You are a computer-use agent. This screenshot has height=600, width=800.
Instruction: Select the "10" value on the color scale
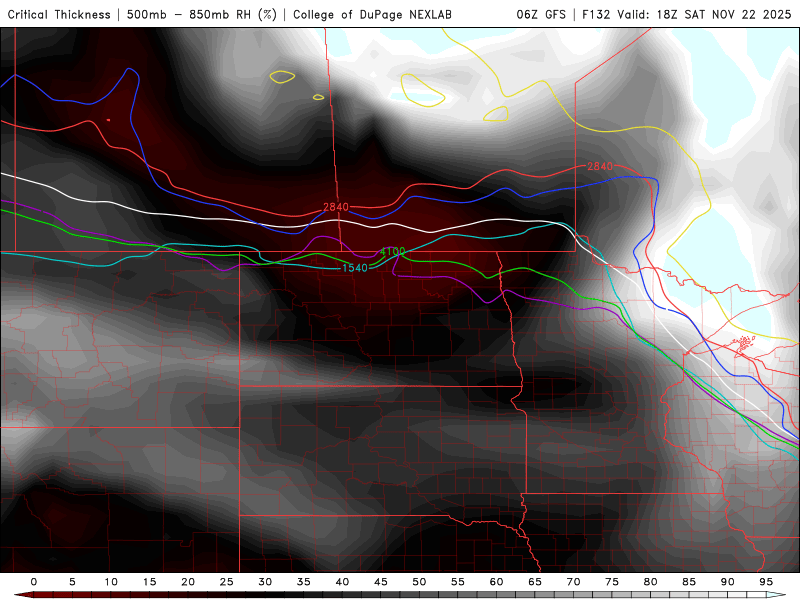click(111, 582)
